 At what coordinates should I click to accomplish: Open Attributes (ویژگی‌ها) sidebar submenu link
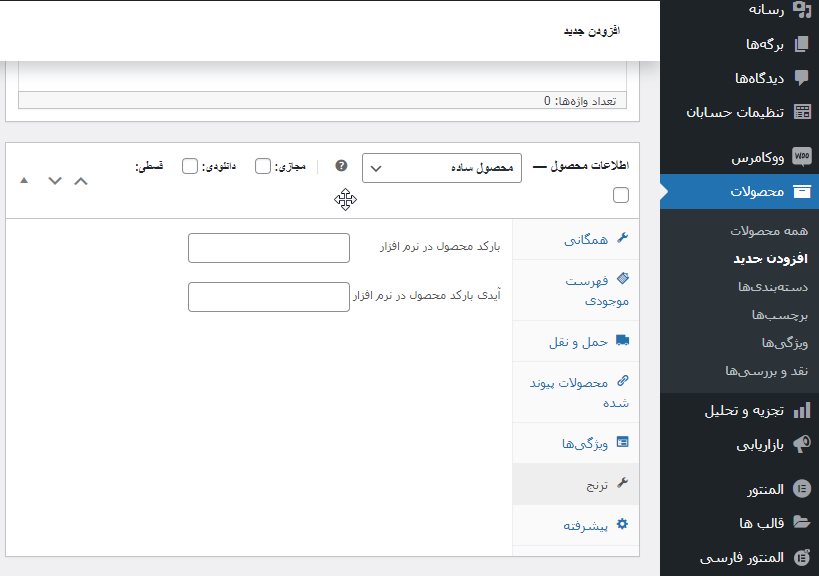[x=785, y=343]
